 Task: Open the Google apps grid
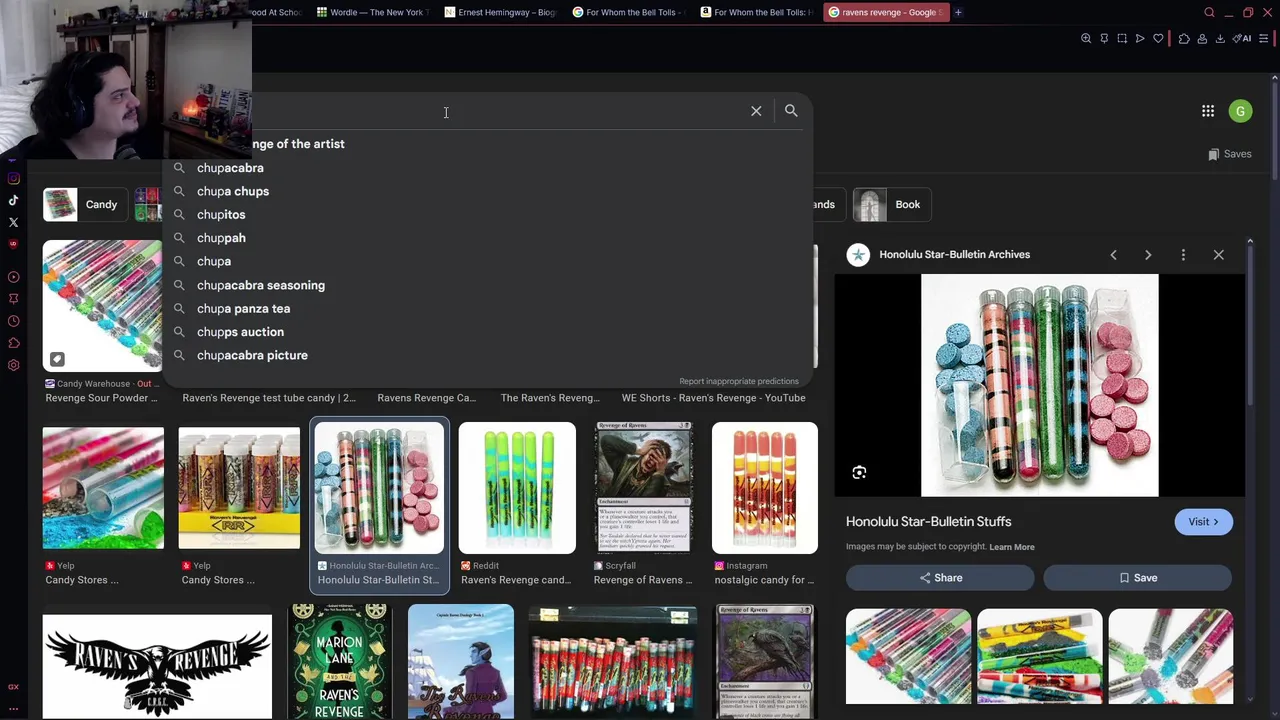pyautogui.click(x=1208, y=111)
